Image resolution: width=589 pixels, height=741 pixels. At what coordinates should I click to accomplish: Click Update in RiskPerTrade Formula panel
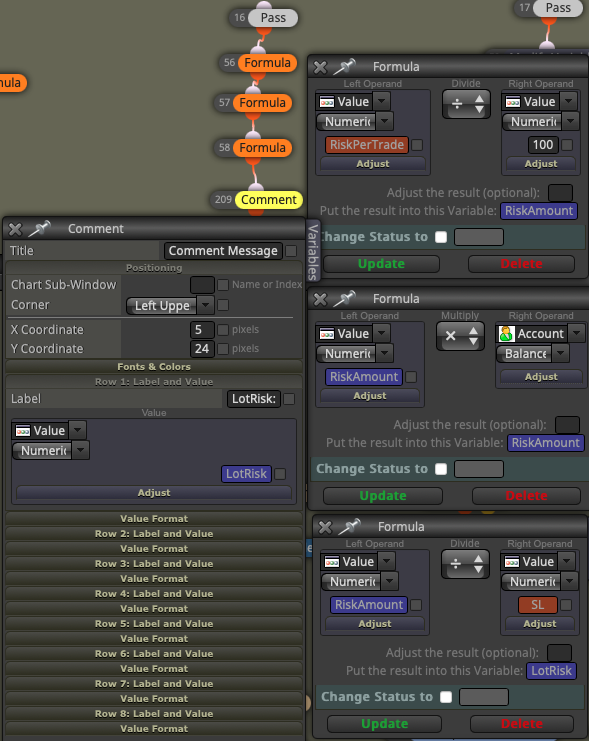pyautogui.click(x=381, y=264)
